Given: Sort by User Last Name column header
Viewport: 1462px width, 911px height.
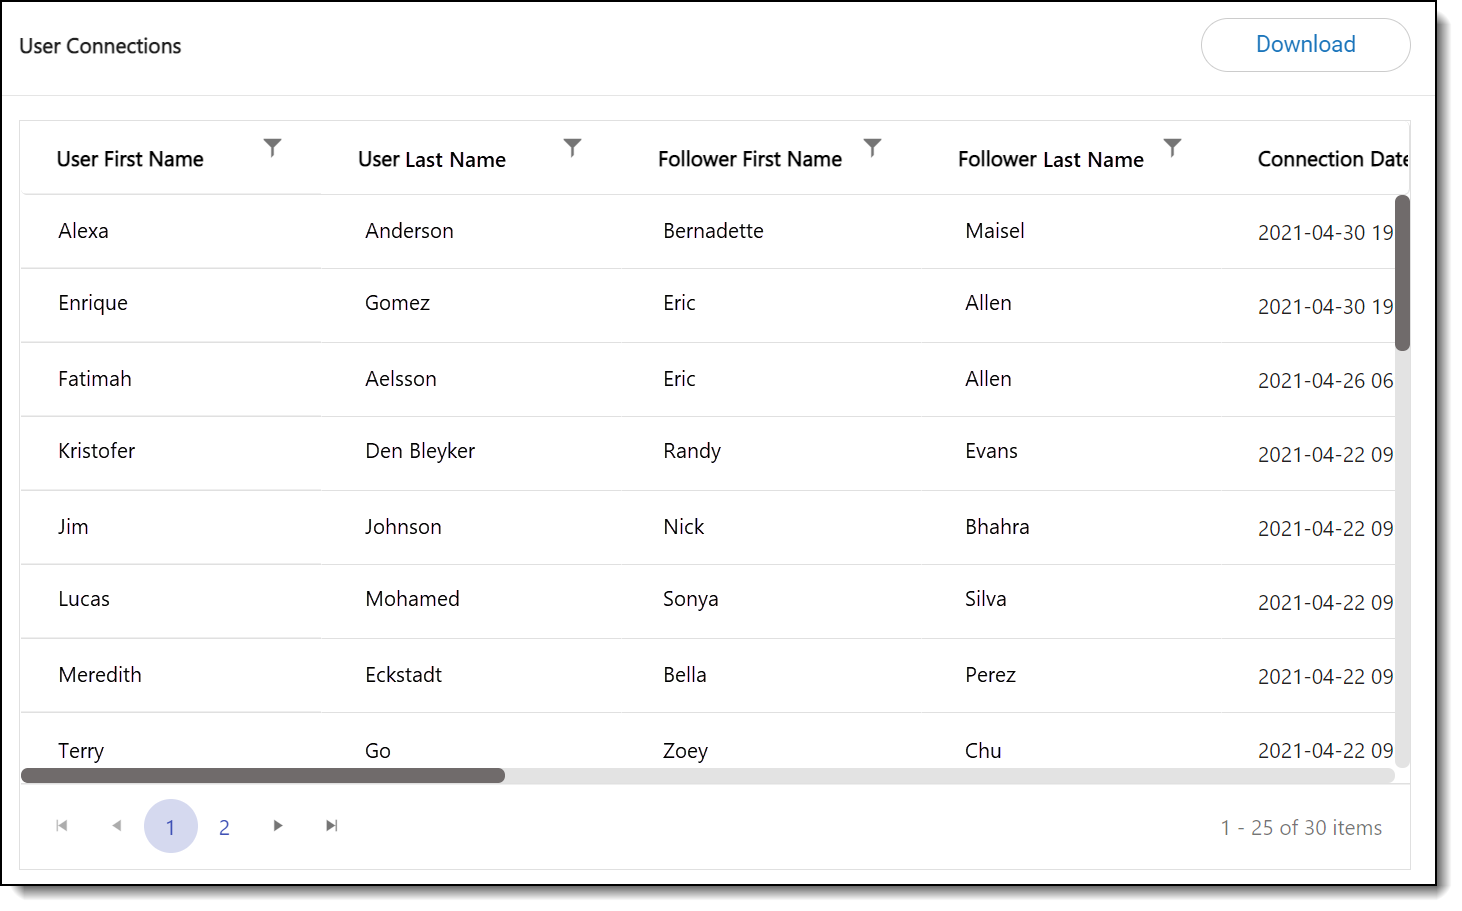Looking at the screenshot, I should point(432,159).
